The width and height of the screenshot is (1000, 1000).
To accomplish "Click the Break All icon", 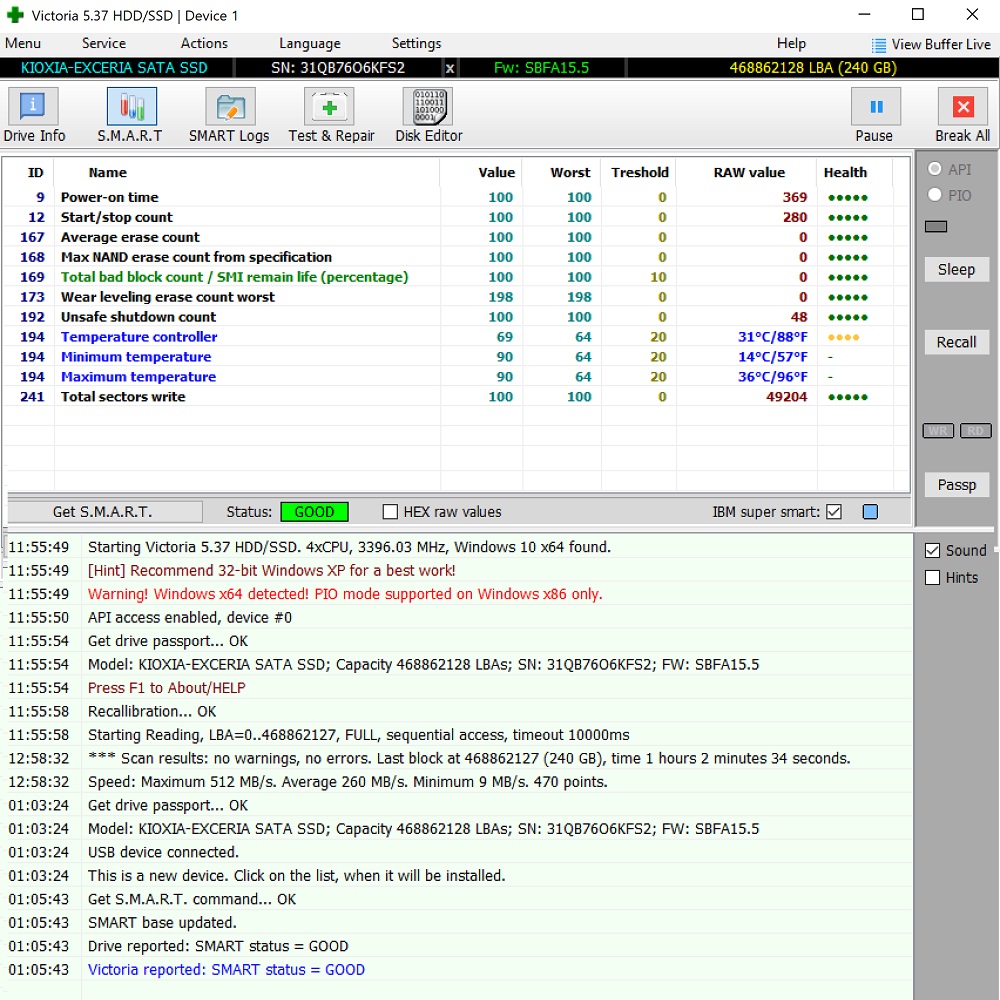I will 963,107.
